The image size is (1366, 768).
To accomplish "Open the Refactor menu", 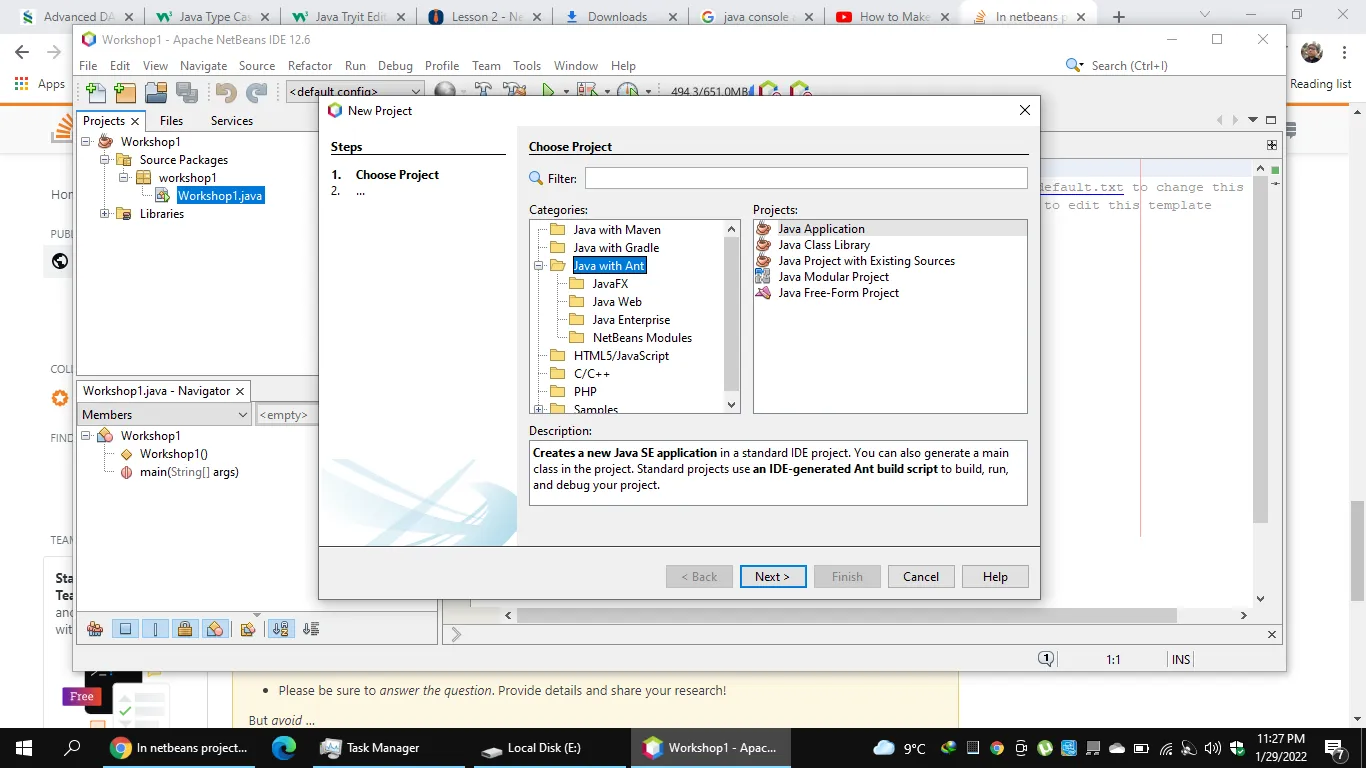I will [310, 66].
